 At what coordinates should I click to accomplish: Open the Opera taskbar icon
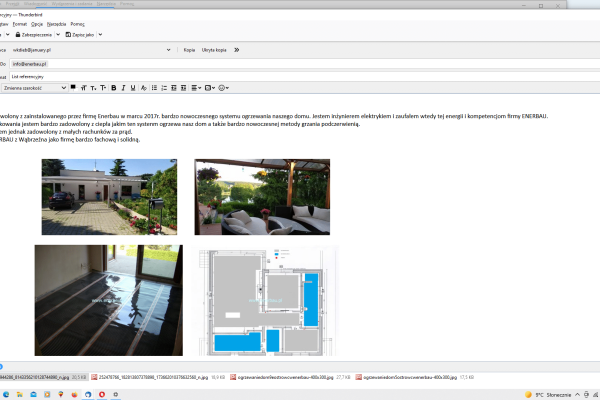tap(102, 394)
